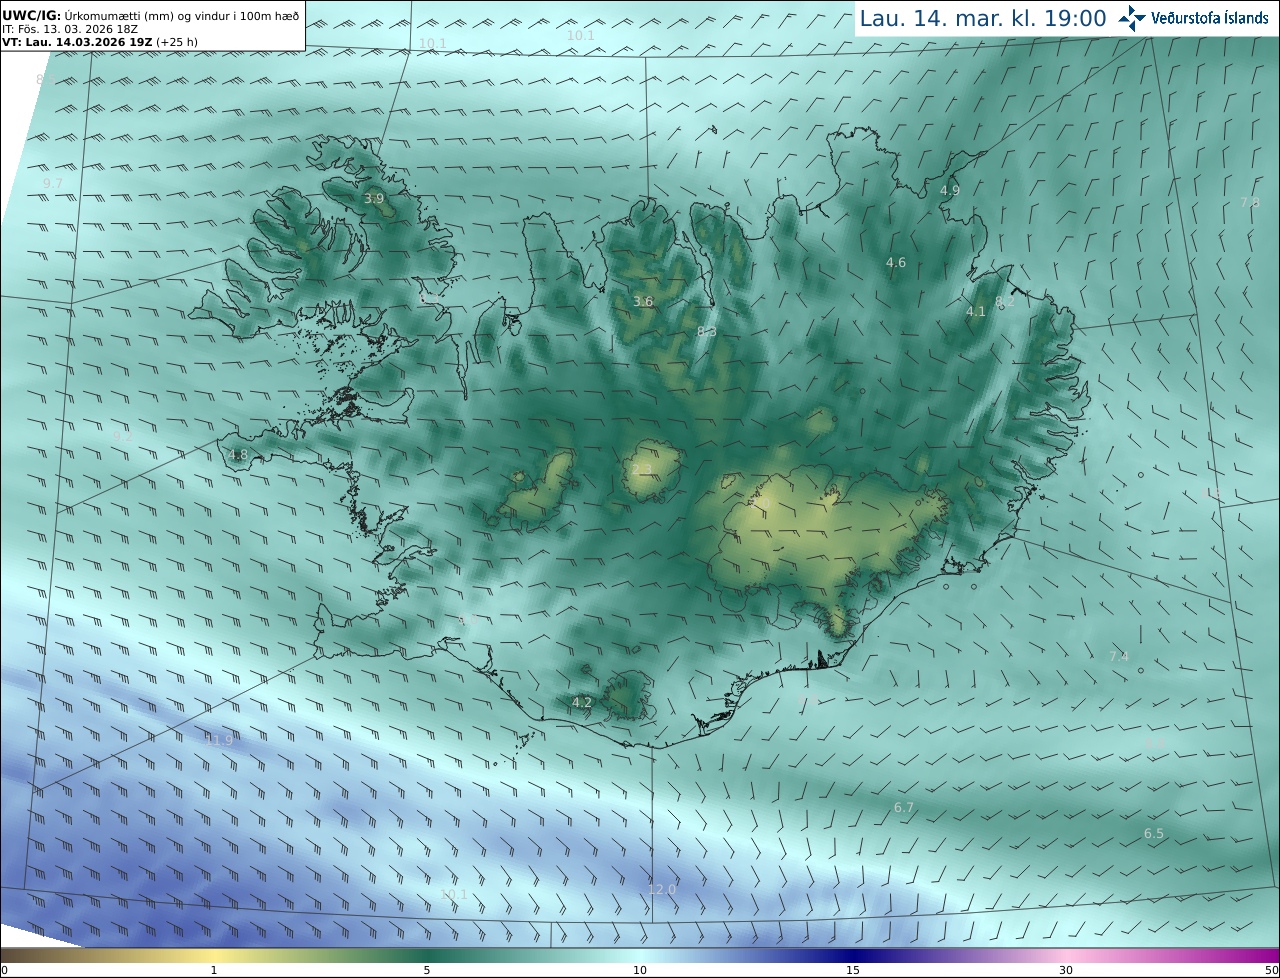Click the 50 tick label on colour scale
Screen dimensions: 1280x978
1271,970
